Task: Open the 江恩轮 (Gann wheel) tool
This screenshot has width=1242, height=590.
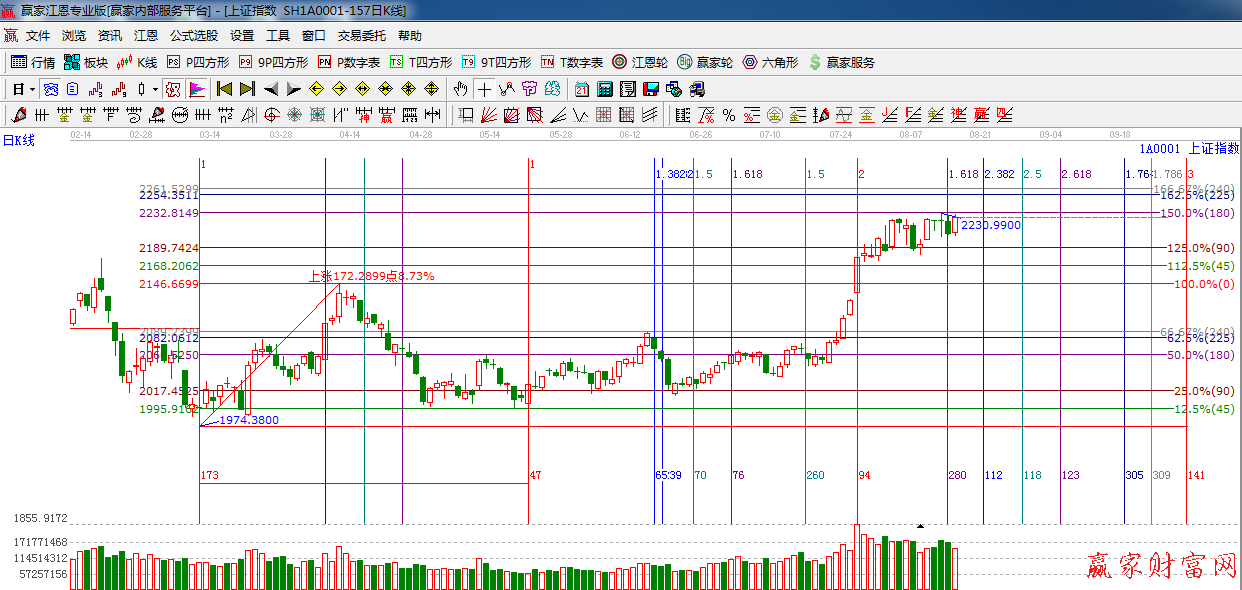Action: [637, 62]
